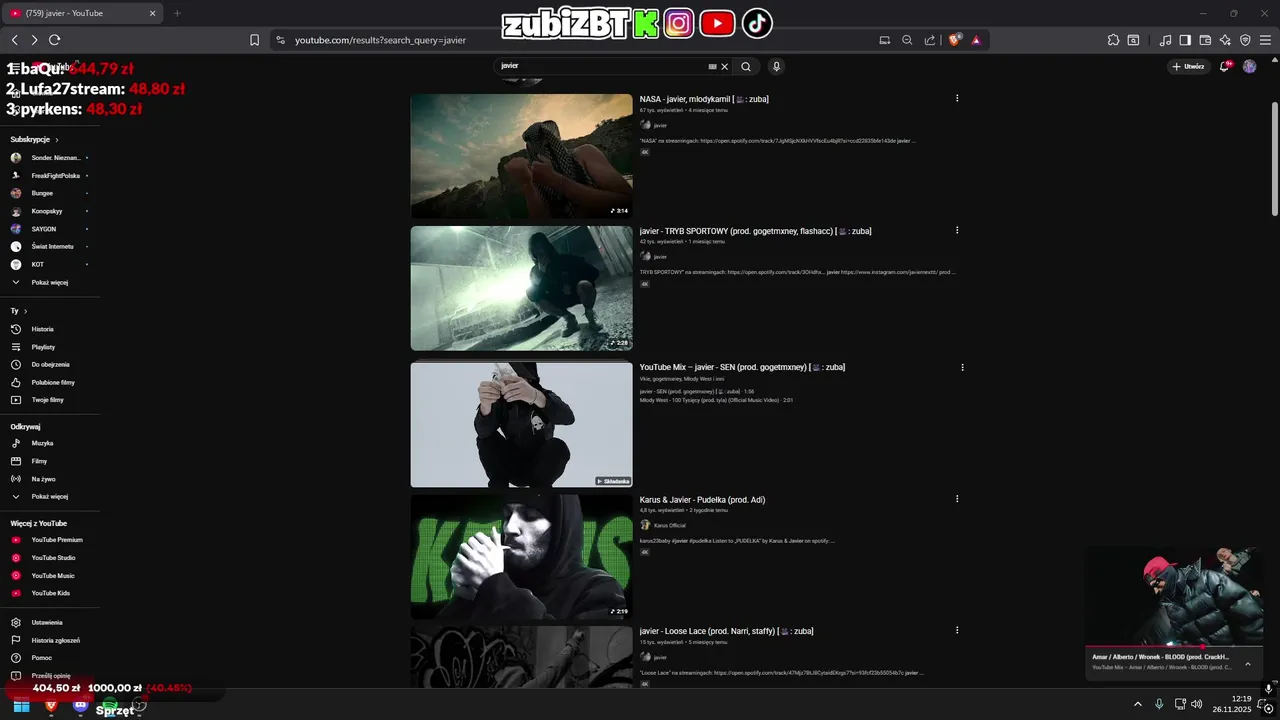Viewport: 1280px width, 720px height.
Task: Open the Windows Start button
Action: coord(21,706)
